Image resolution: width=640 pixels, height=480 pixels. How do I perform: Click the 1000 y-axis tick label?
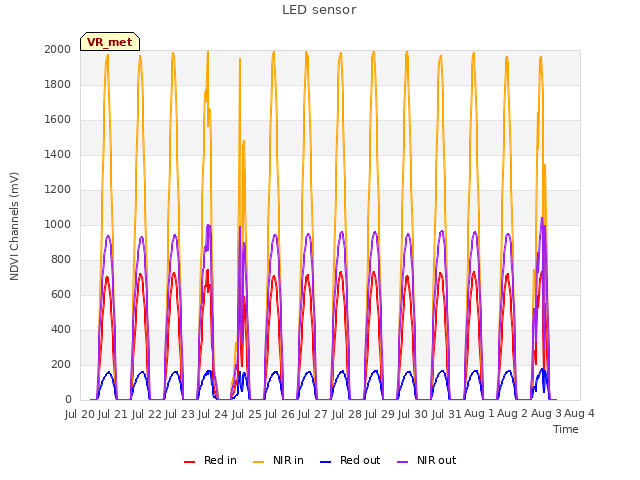(58, 224)
